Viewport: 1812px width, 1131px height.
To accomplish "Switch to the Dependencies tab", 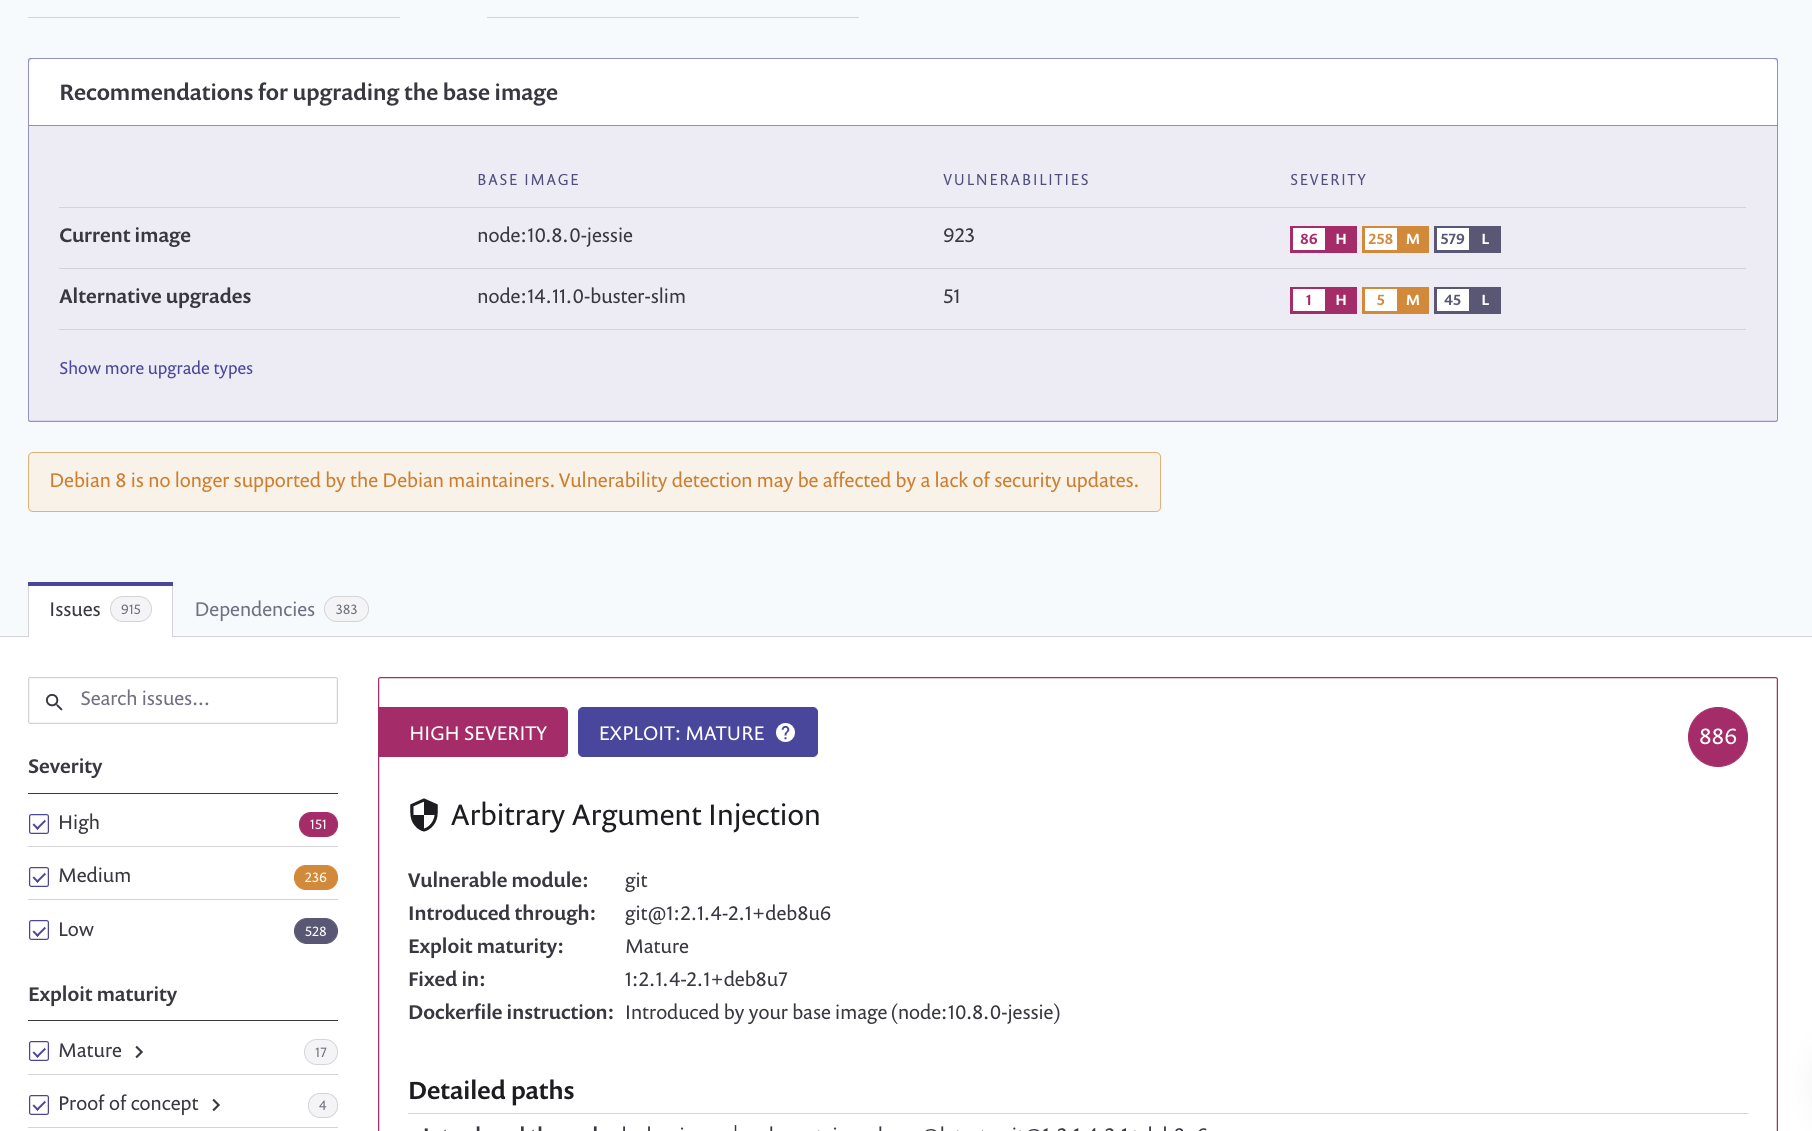I will point(281,609).
